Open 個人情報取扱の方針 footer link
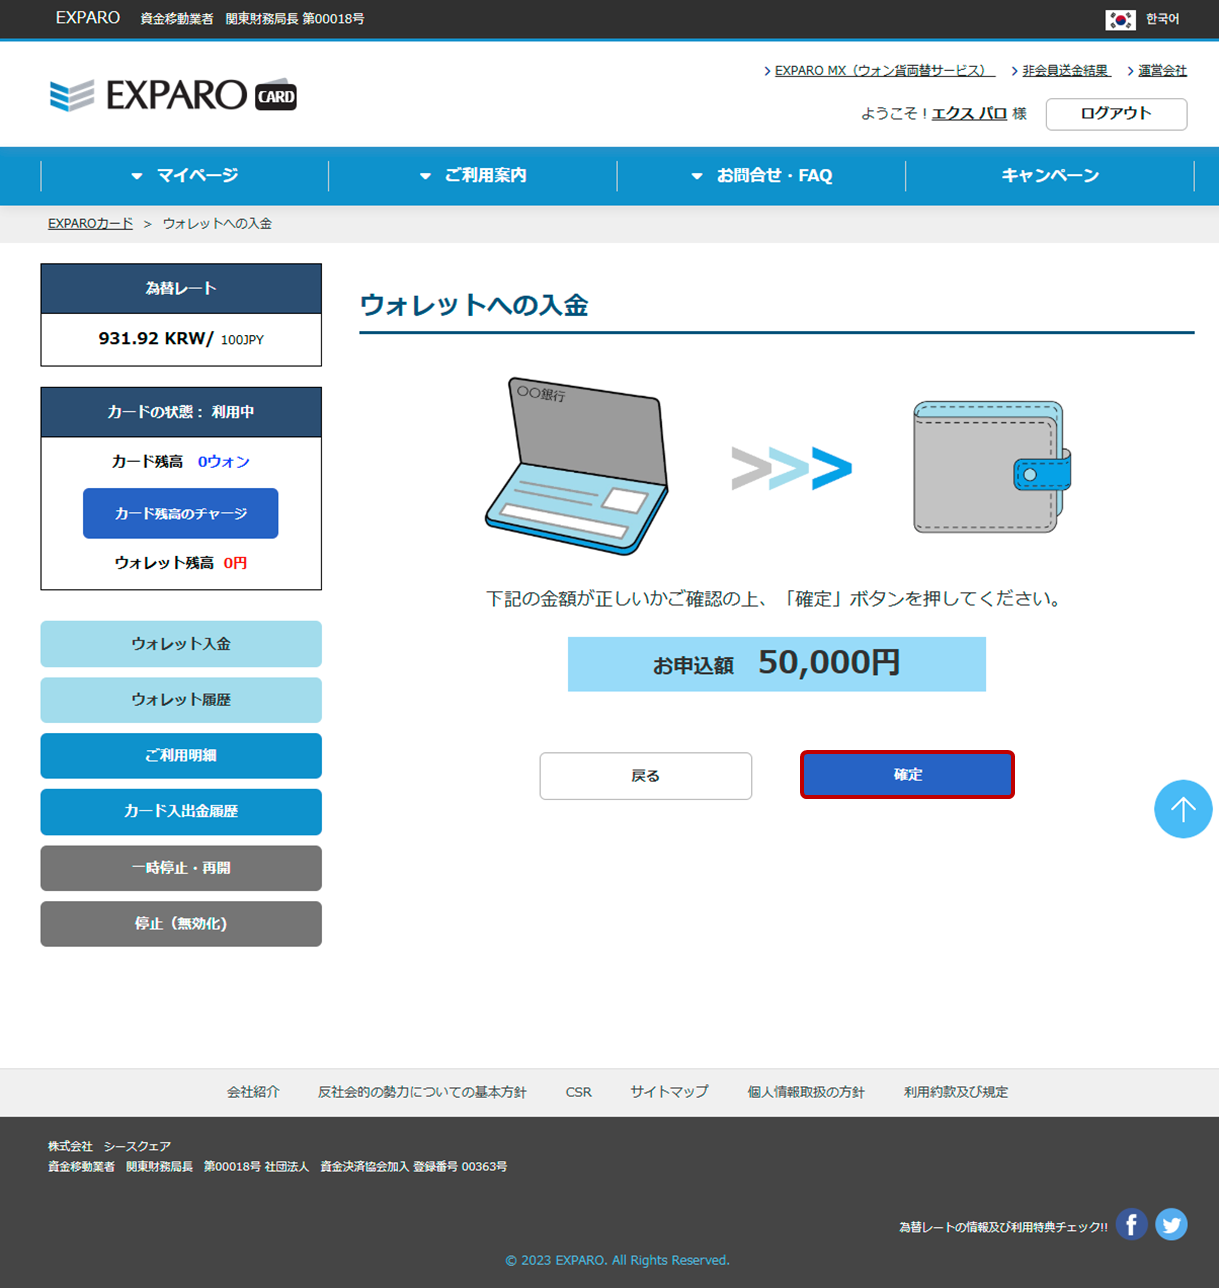Image resolution: width=1219 pixels, height=1288 pixels. point(805,1092)
